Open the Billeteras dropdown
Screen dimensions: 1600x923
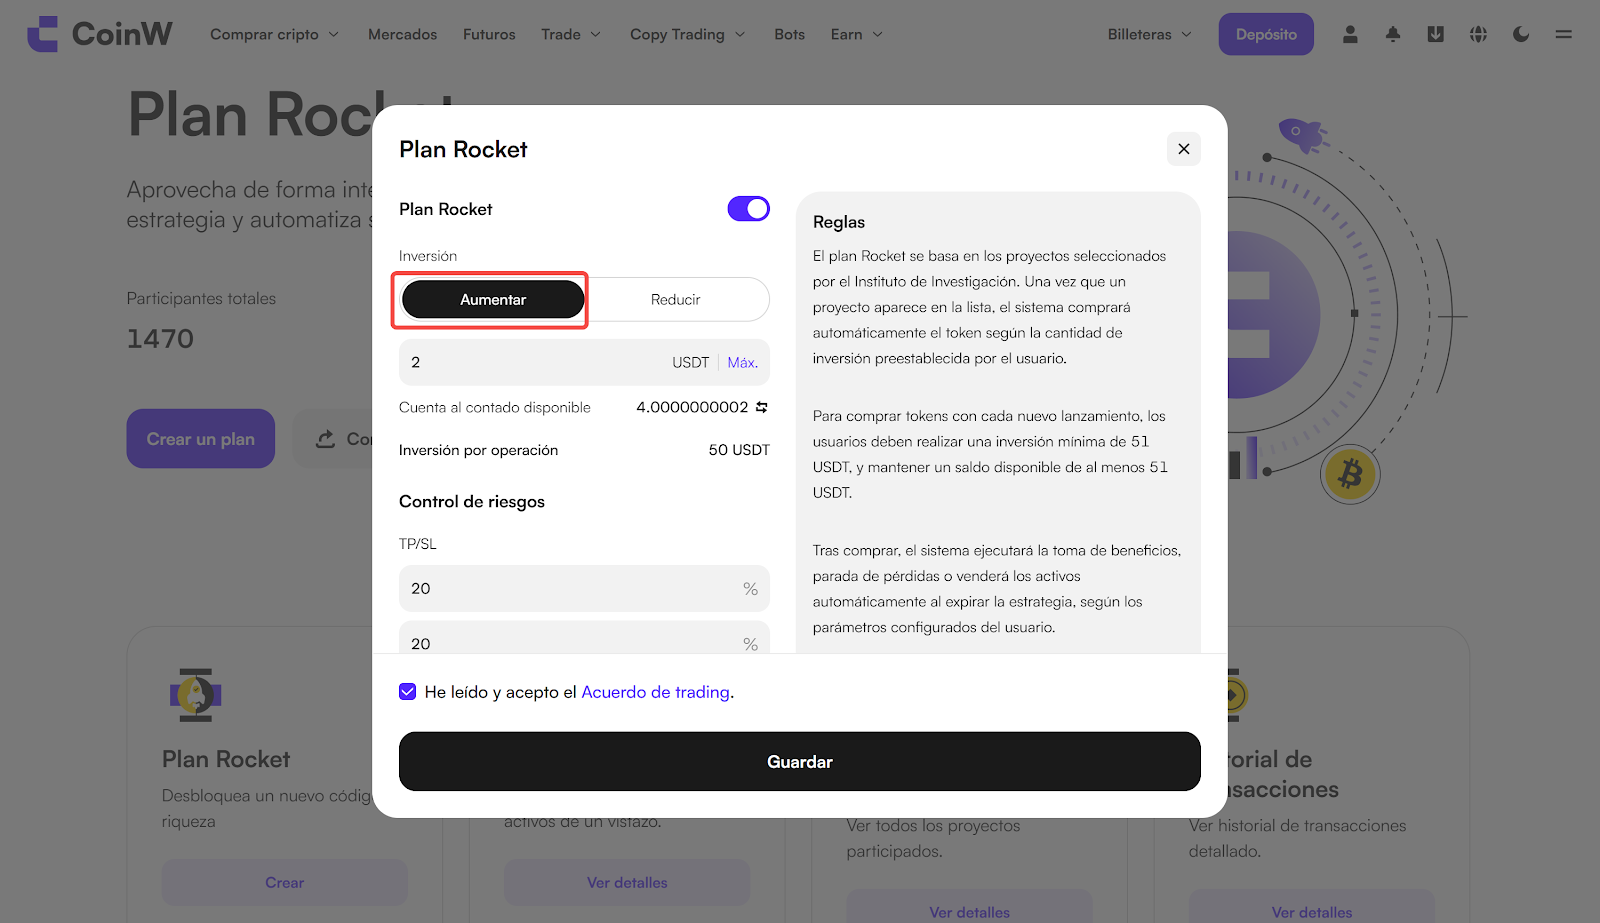[x=1149, y=34]
